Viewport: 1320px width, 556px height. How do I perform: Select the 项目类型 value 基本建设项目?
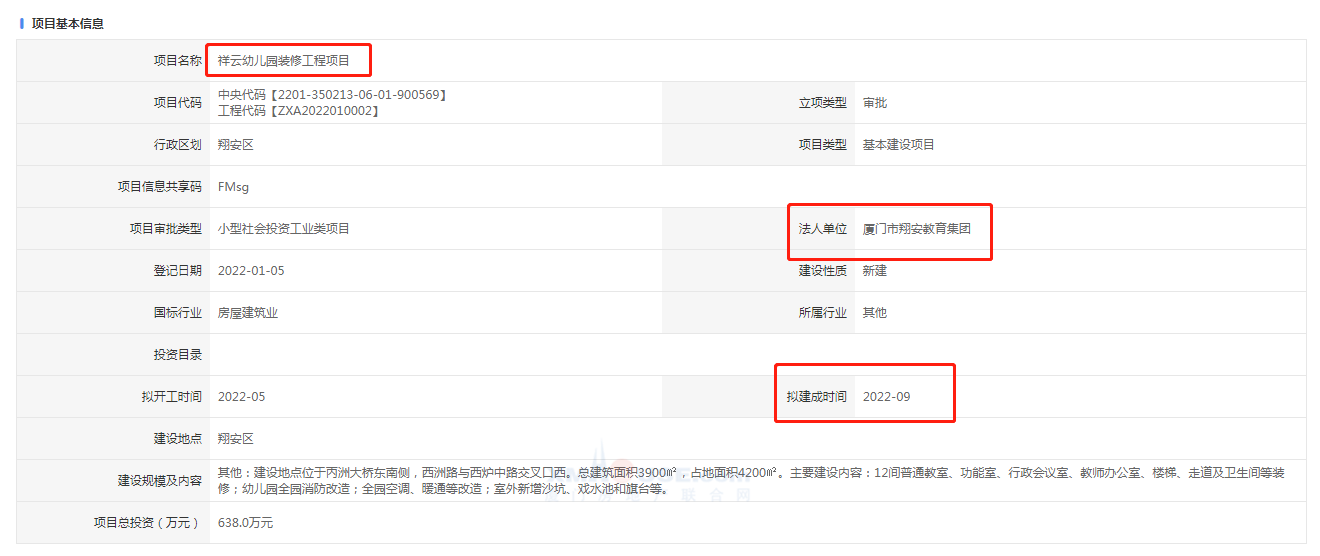tap(898, 145)
